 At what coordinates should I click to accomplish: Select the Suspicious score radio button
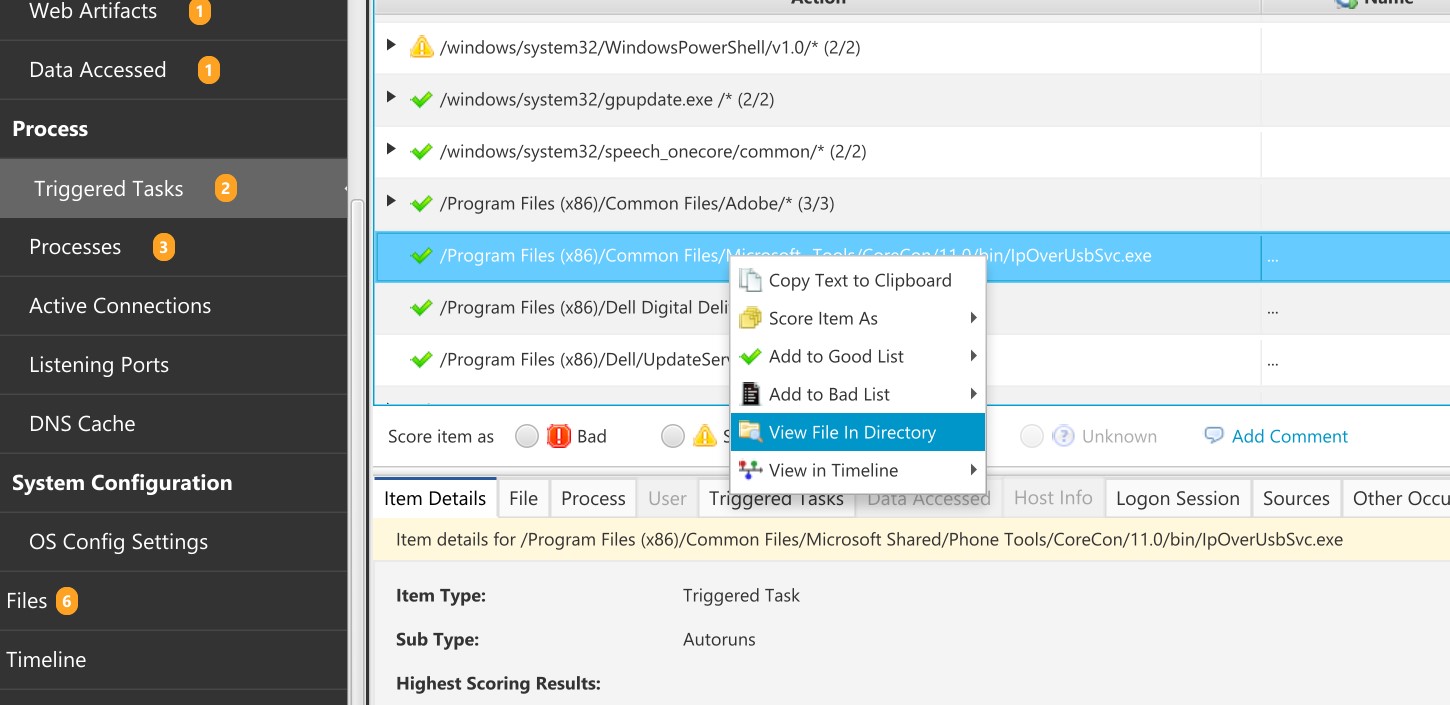coord(673,435)
